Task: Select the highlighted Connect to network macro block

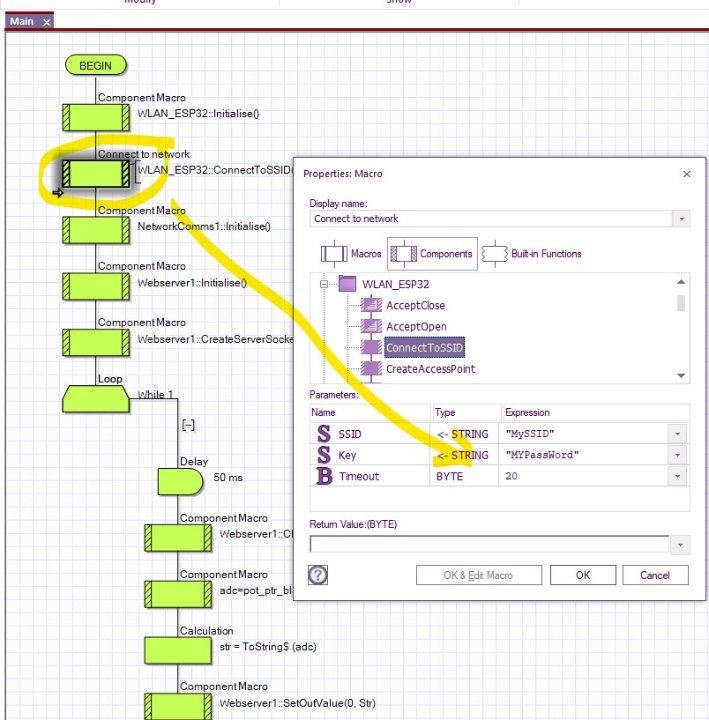Action: pyautogui.click(x=96, y=174)
